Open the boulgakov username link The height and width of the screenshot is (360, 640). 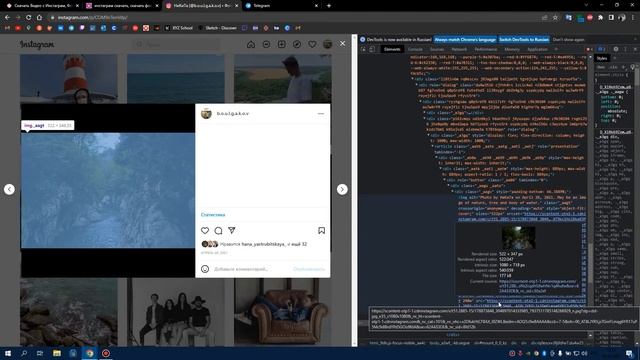coord(233,113)
